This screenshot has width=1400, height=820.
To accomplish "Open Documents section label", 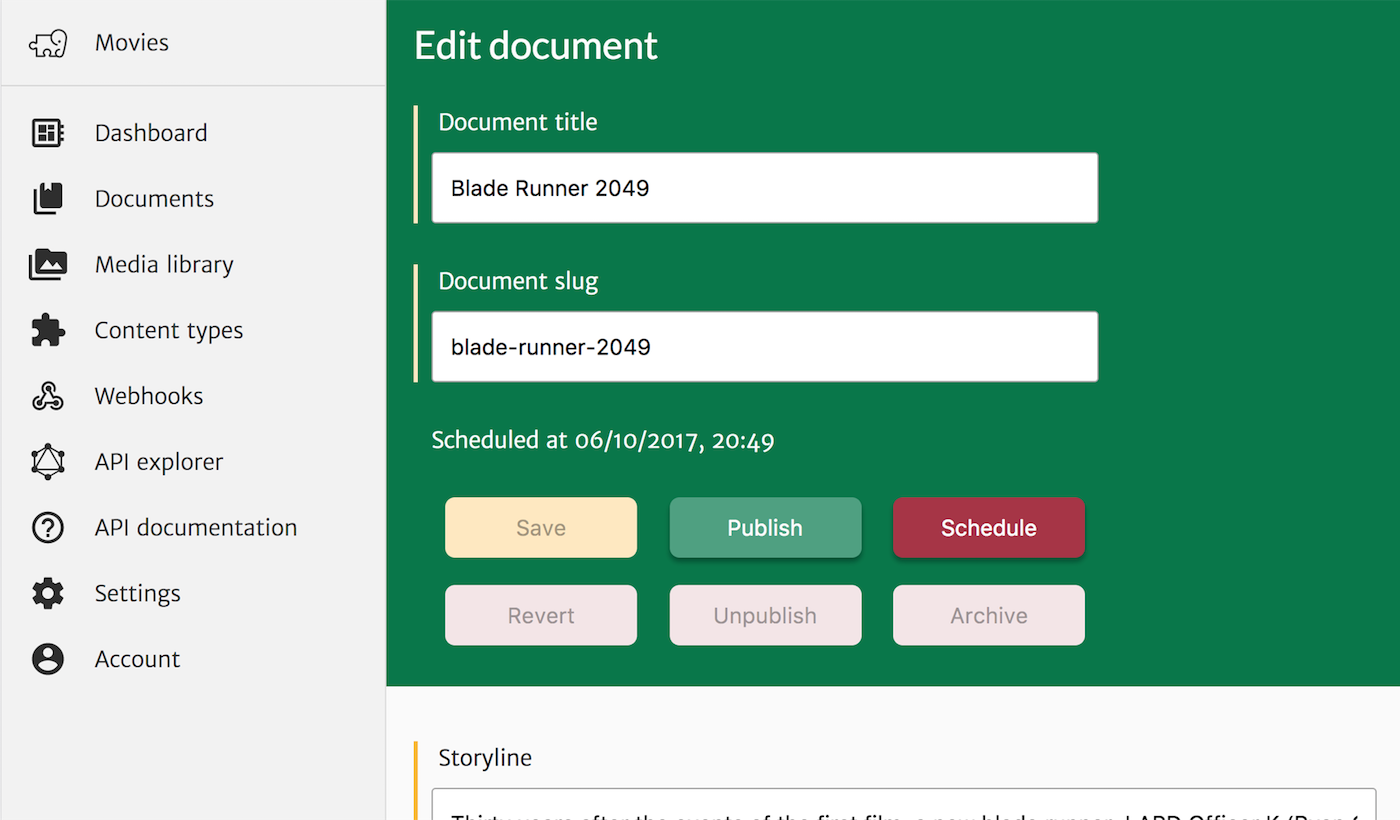I will [x=154, y=199].
